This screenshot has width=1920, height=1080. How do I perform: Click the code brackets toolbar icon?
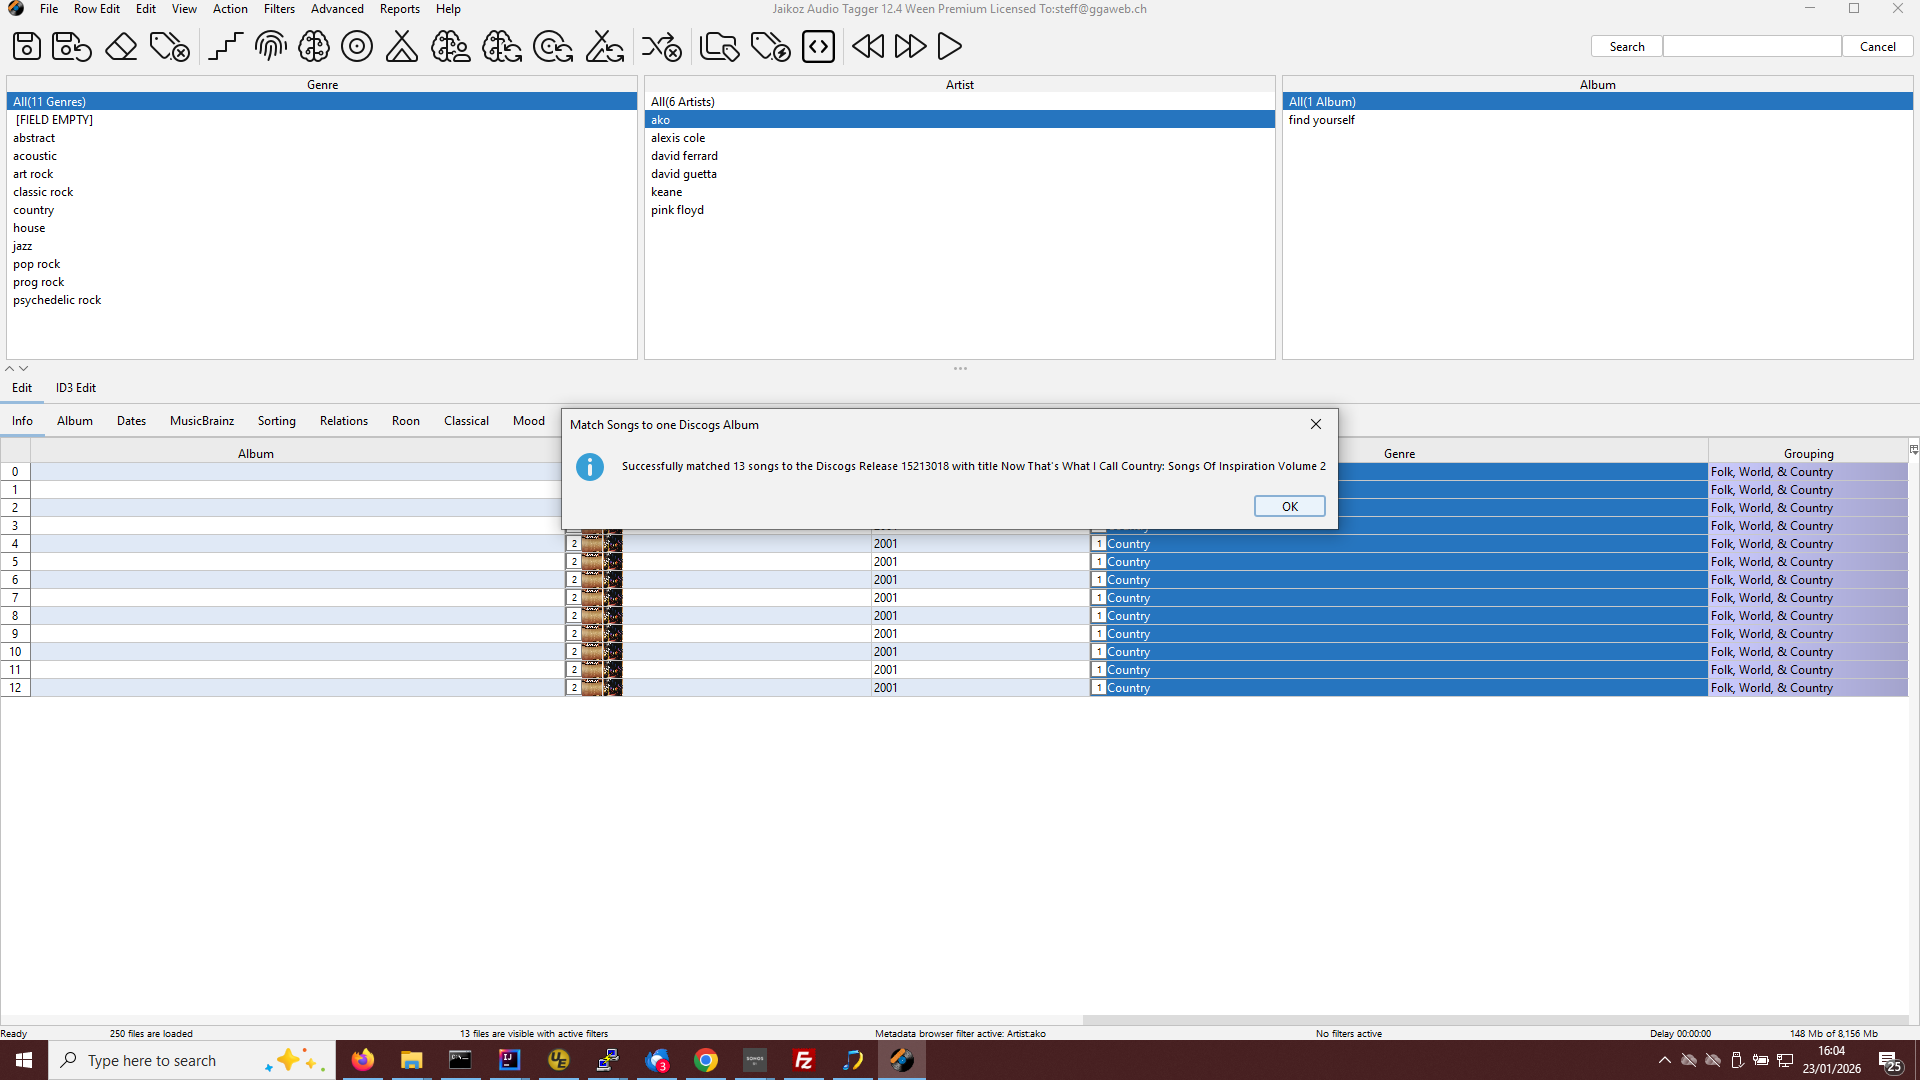[x=818, y=46]
